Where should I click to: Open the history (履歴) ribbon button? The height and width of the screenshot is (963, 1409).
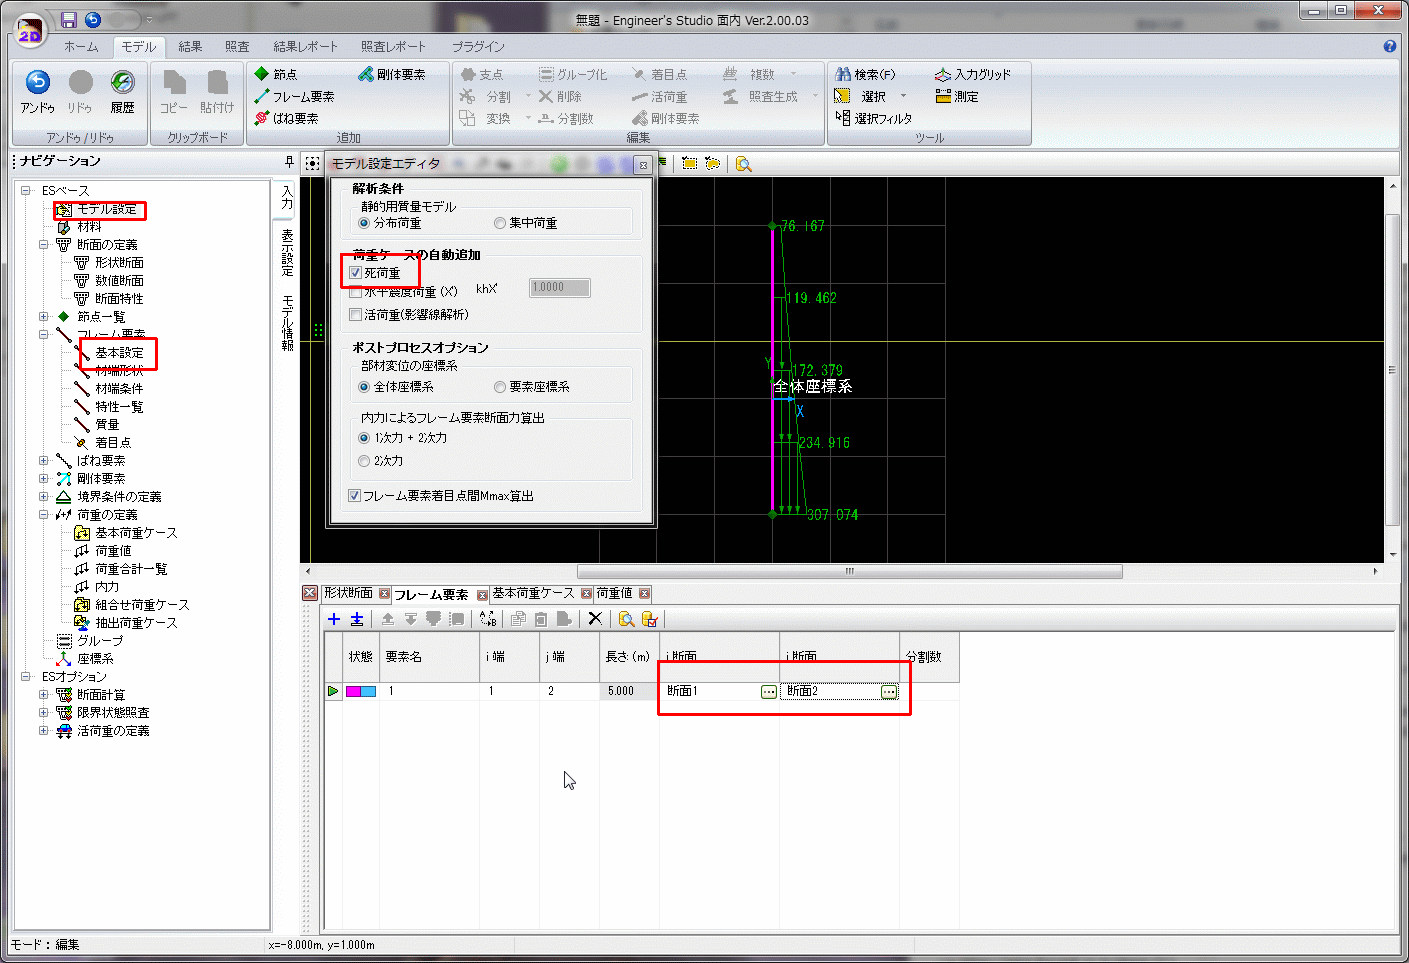tap(122, 91)
